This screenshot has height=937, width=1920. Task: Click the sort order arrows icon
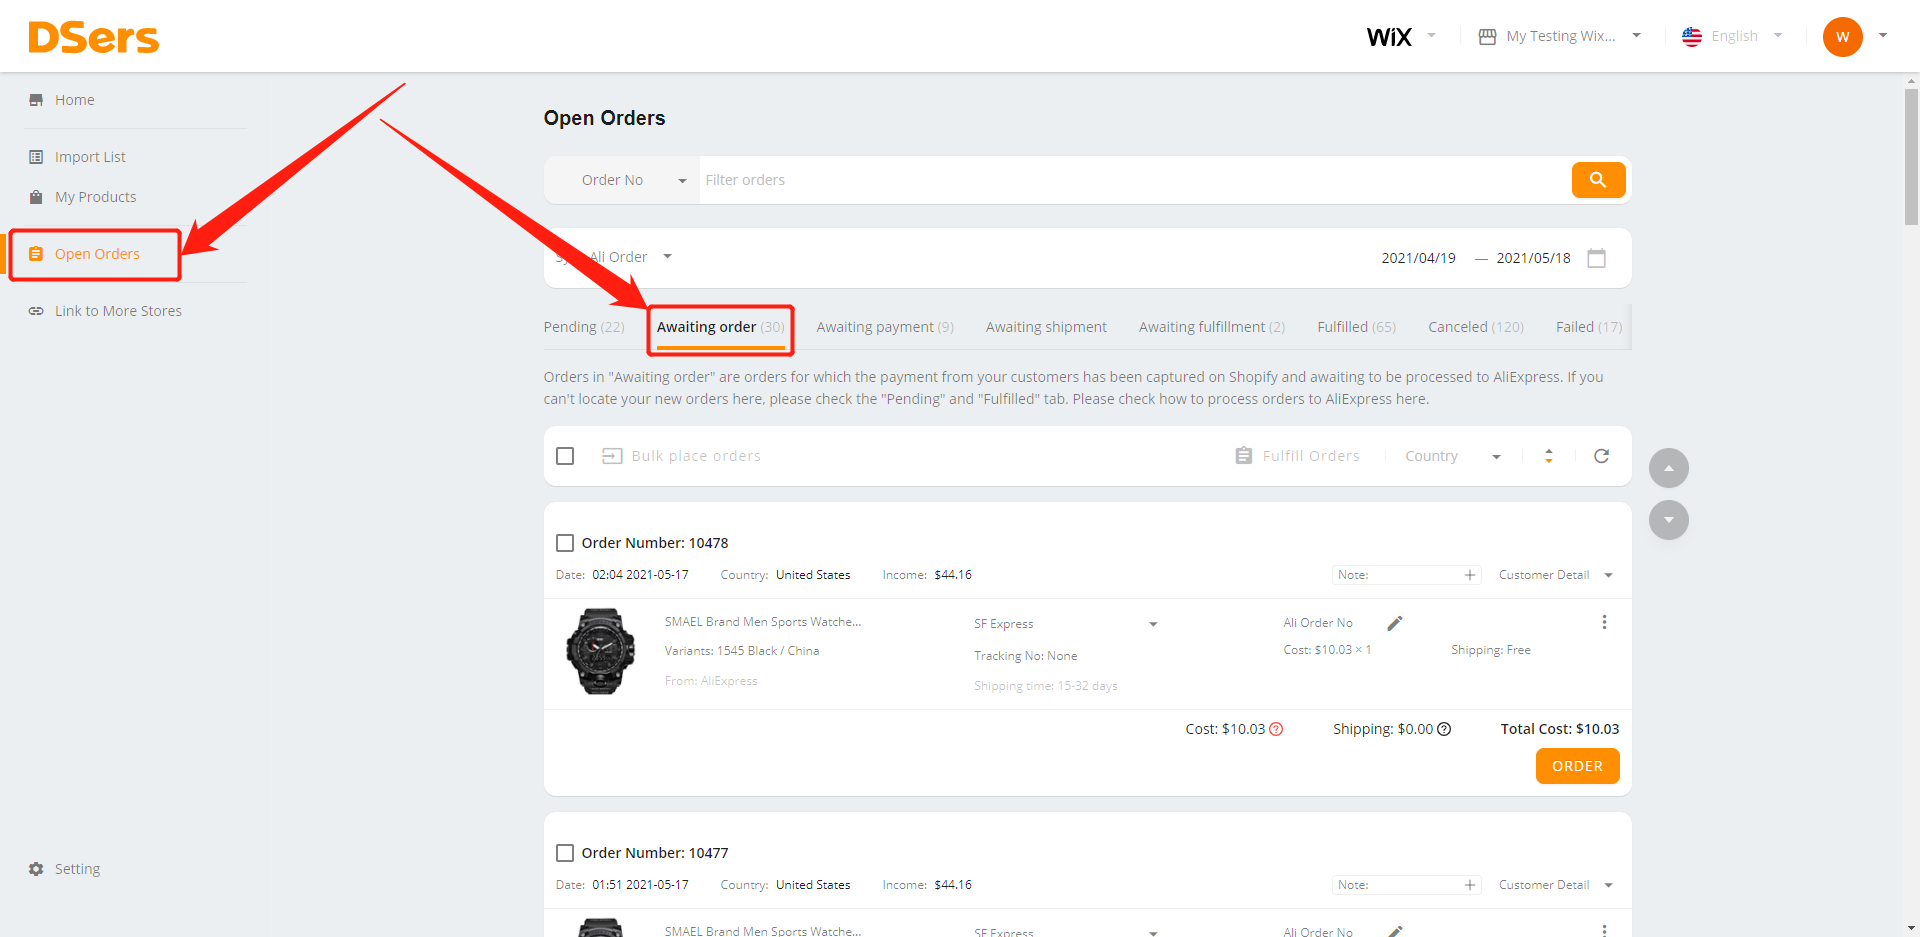tap(1549, 456)
